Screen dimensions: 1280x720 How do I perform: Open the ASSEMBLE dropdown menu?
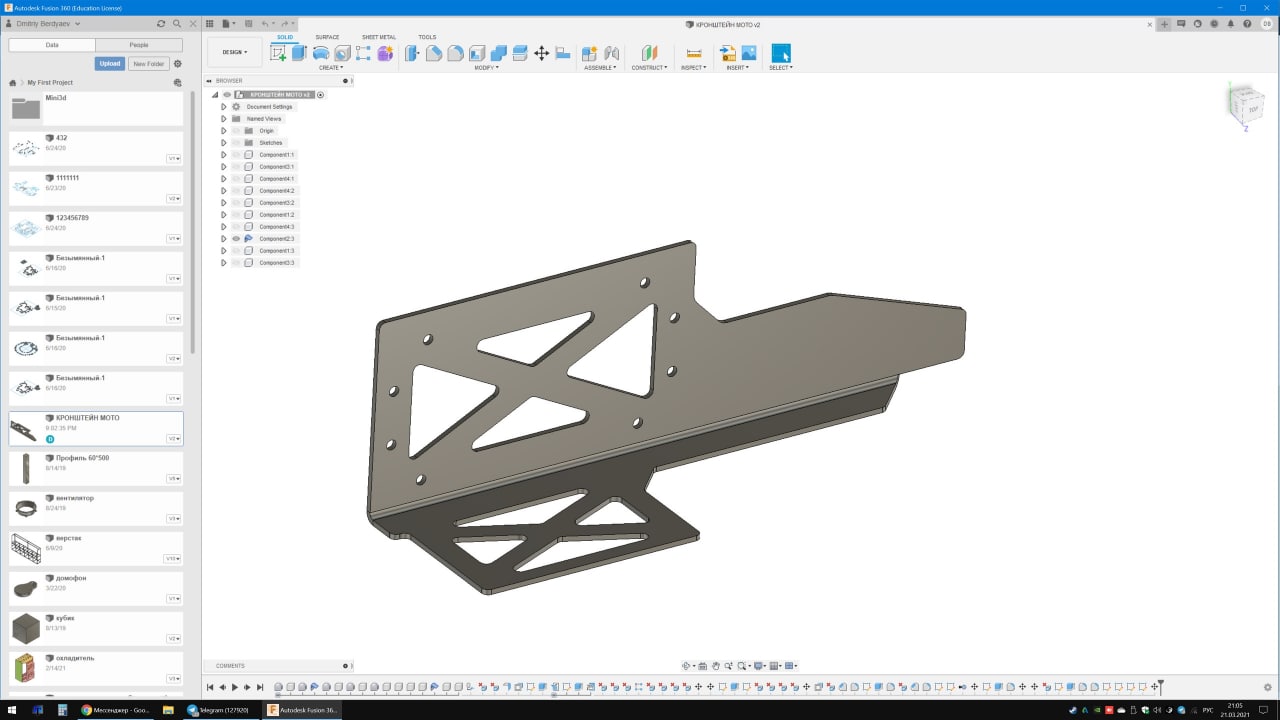pos(601,68)
